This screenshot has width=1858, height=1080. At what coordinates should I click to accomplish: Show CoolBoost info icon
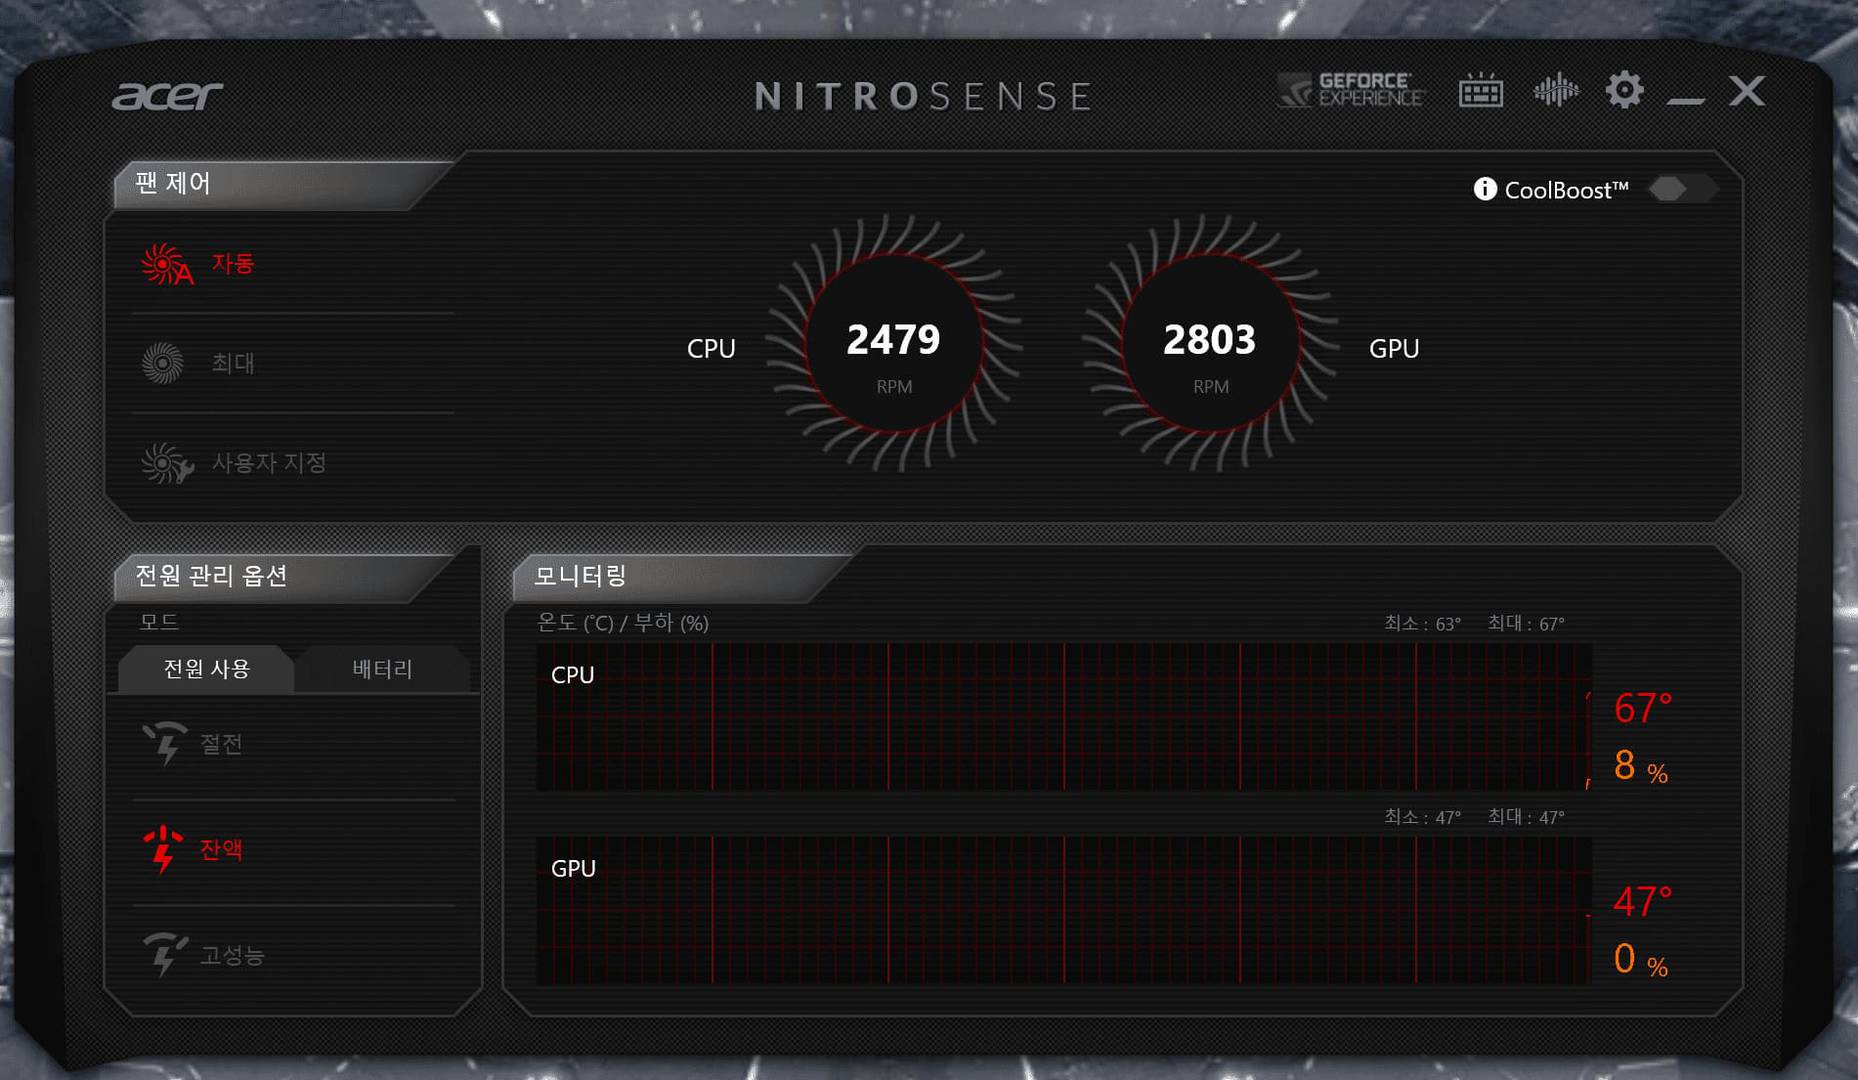[x=1485, y=189]
